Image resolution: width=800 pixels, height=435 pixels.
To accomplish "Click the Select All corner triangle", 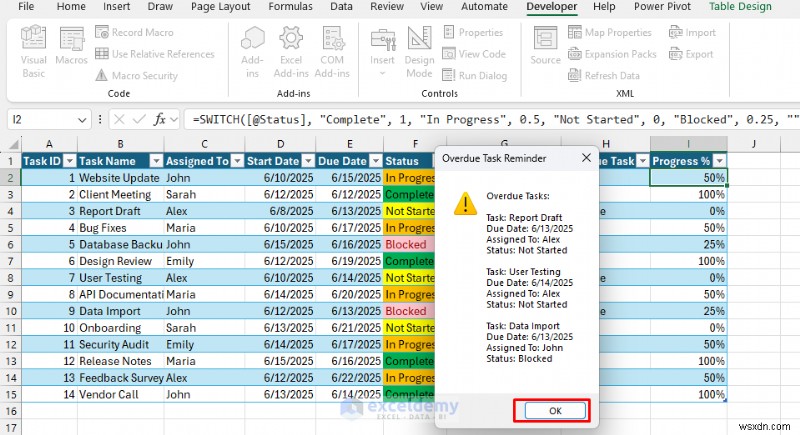I will coord(13,144).
